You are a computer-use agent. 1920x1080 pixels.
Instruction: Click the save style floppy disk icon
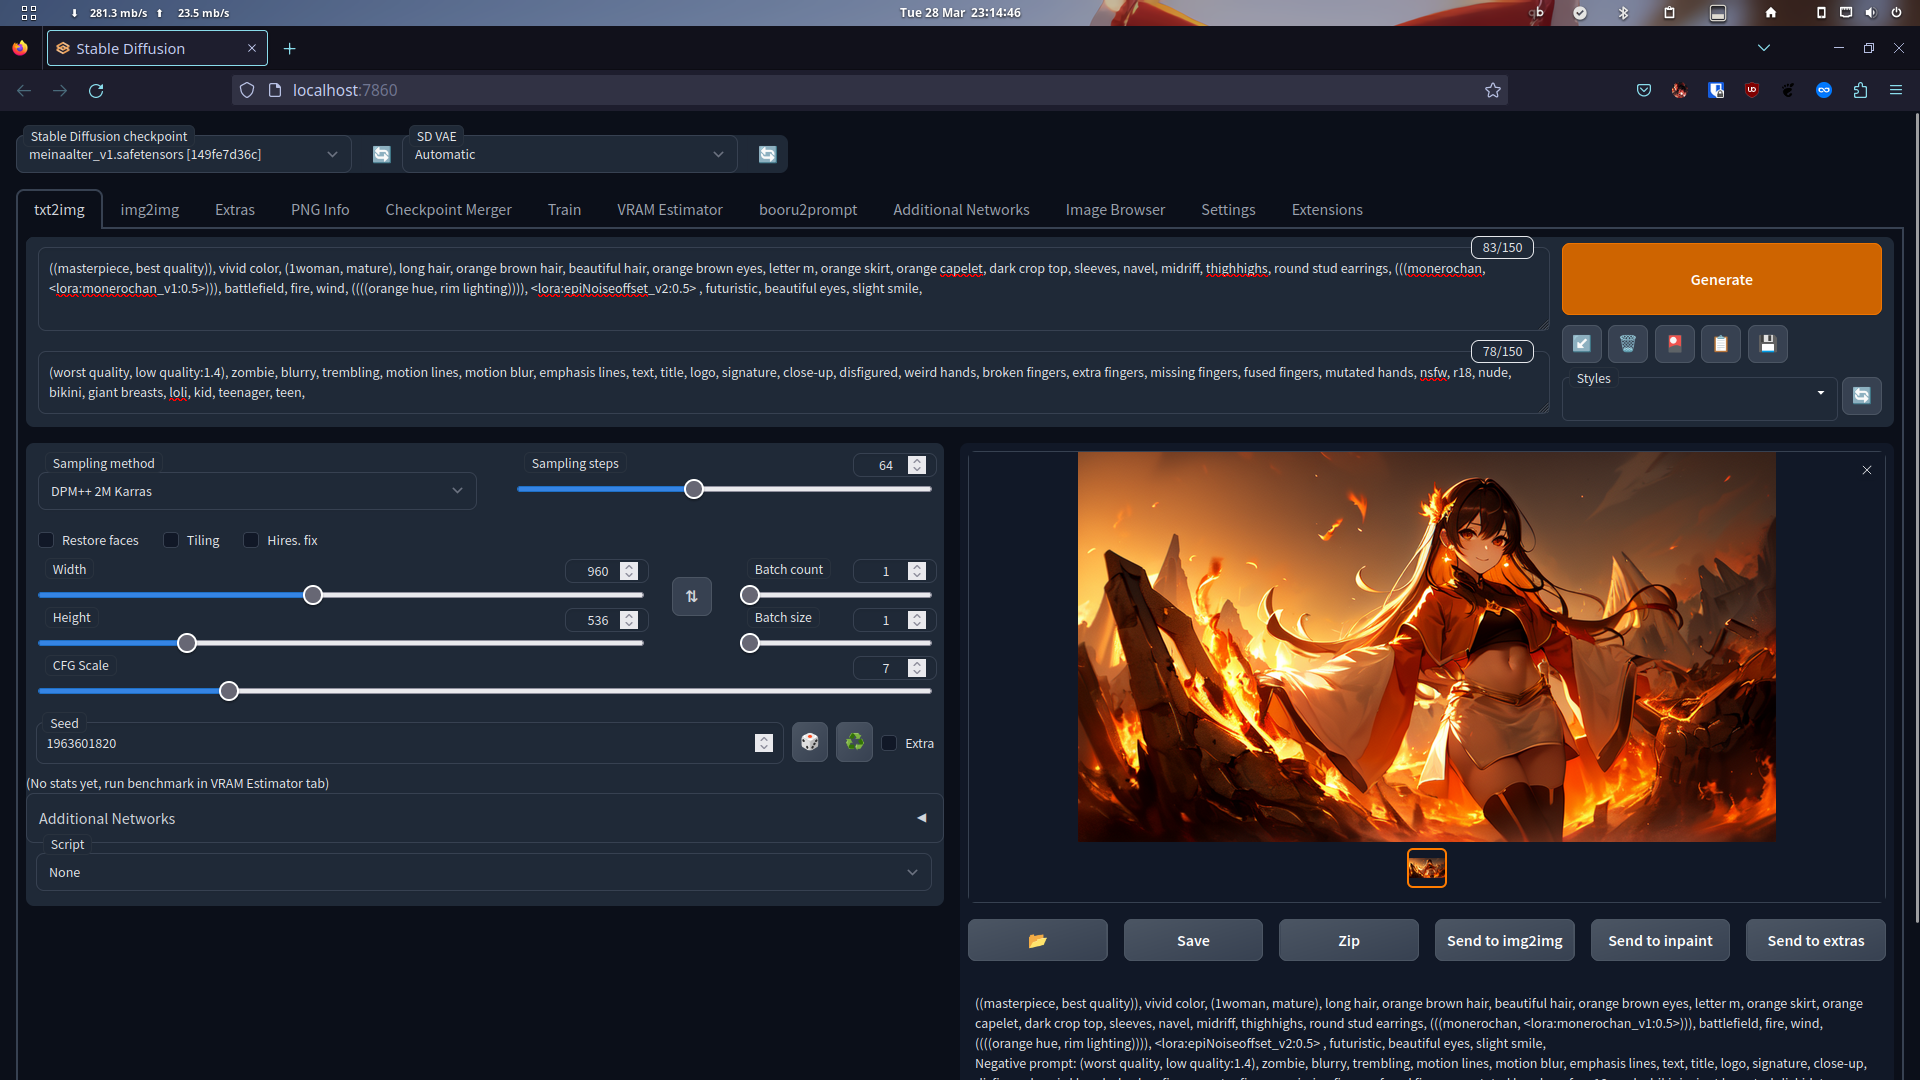point(1767,344)
